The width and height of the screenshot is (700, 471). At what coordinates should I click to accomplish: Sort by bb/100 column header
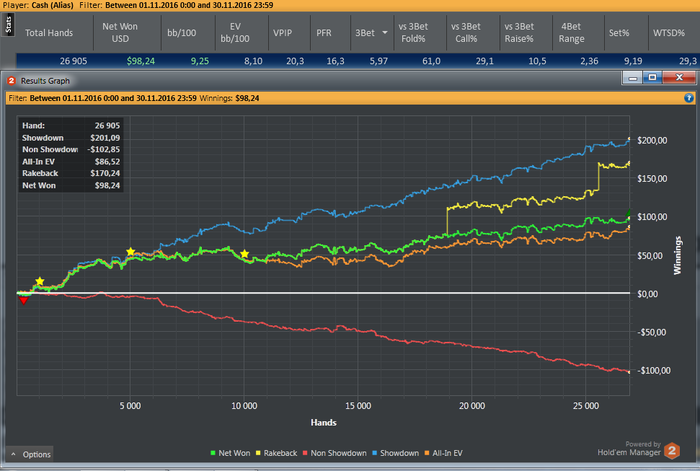click(x=181, y=33)
